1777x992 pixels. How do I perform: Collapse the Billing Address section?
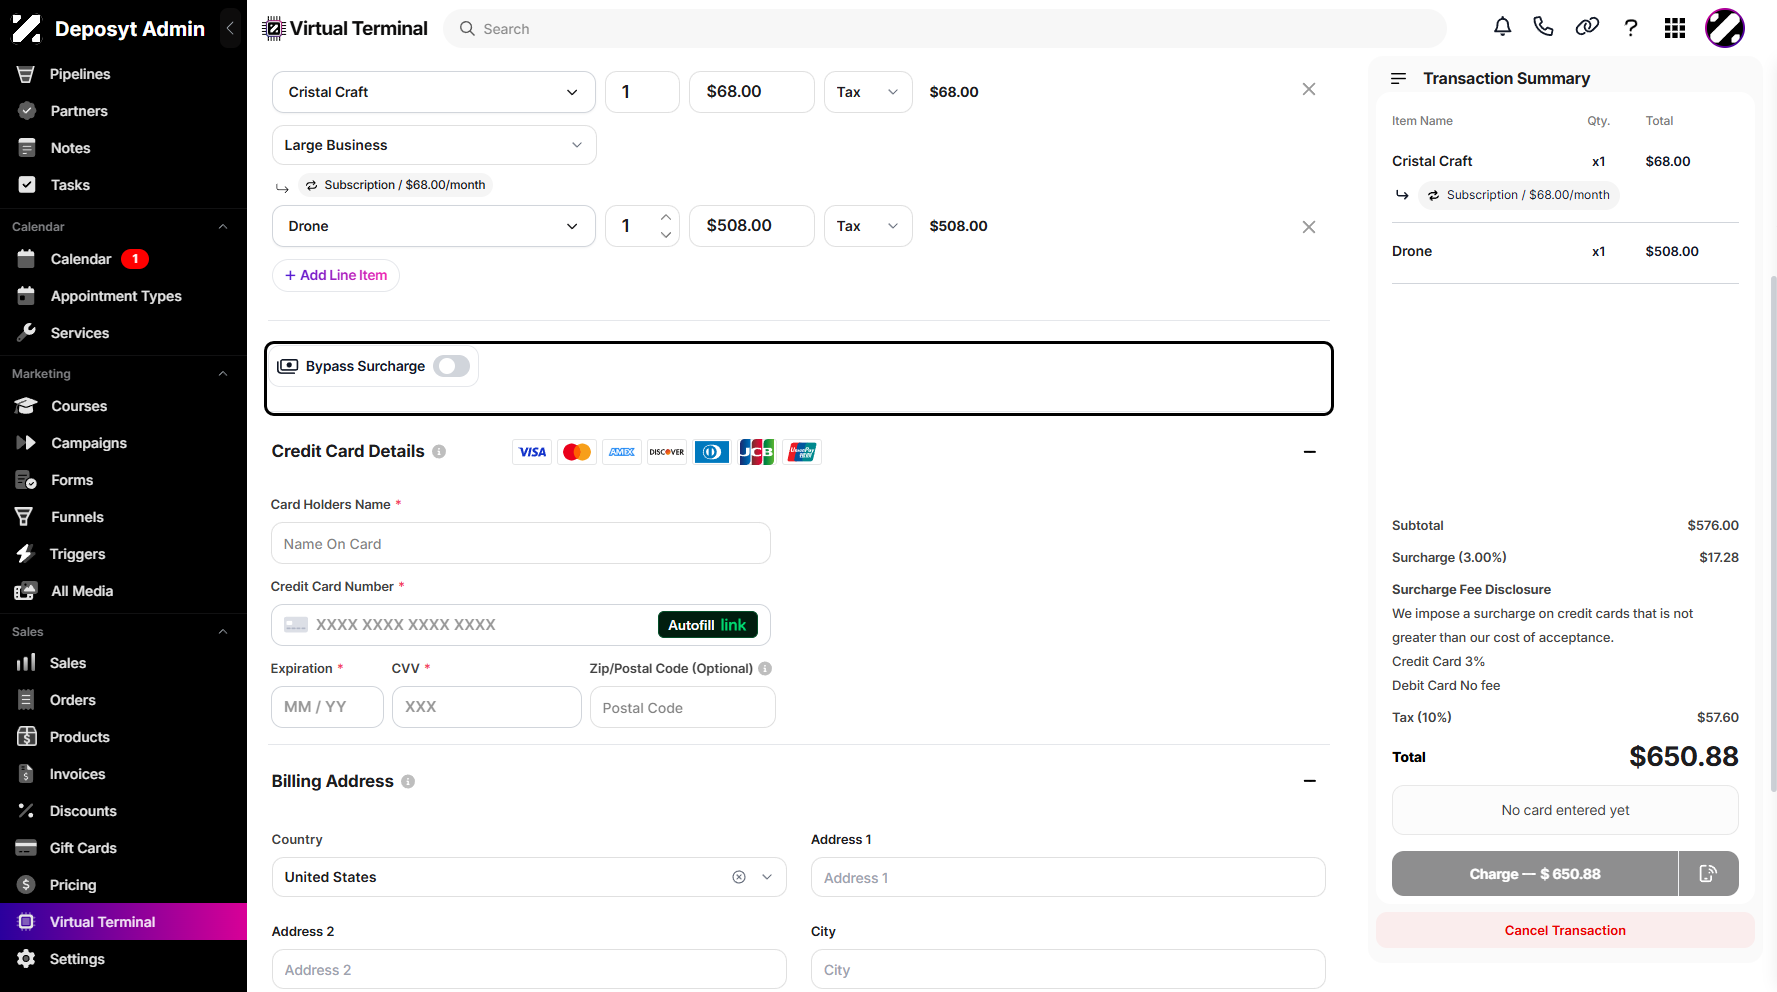coord(1310,781)
